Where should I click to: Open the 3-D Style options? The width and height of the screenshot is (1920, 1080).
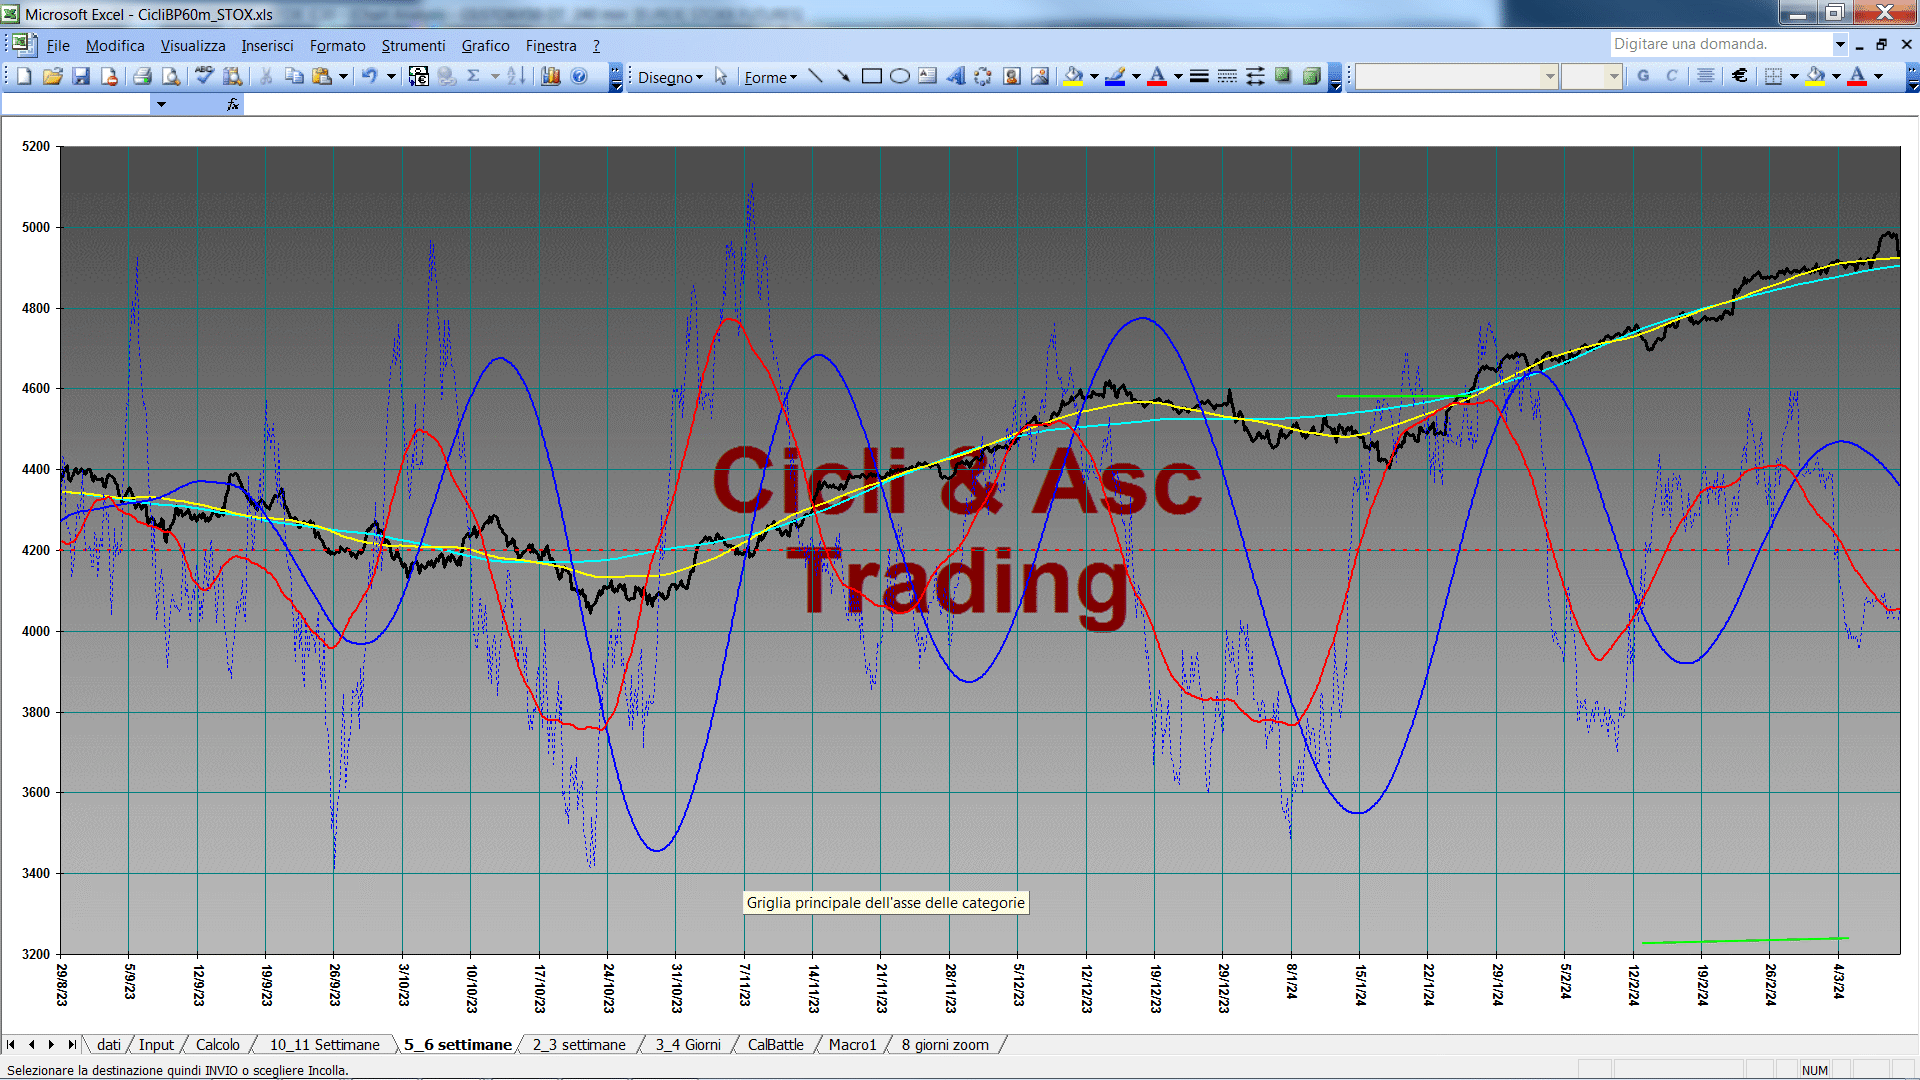[x=1311, y=77]
